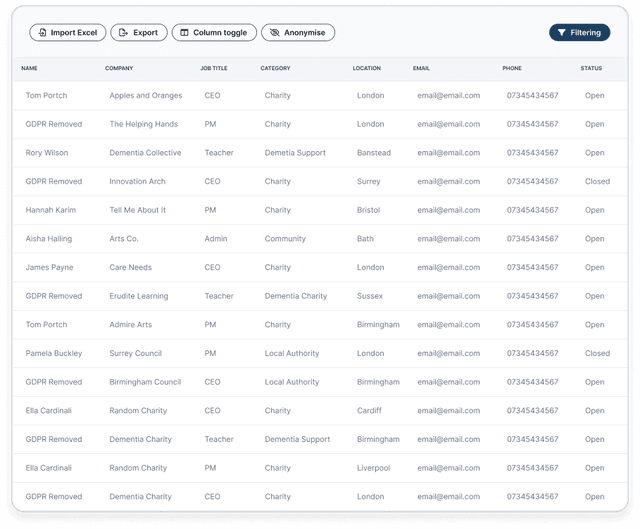Click the Column toggle table icon
Image resolution: width=640 pixels, height=529 pixels.
pos(184,33)
